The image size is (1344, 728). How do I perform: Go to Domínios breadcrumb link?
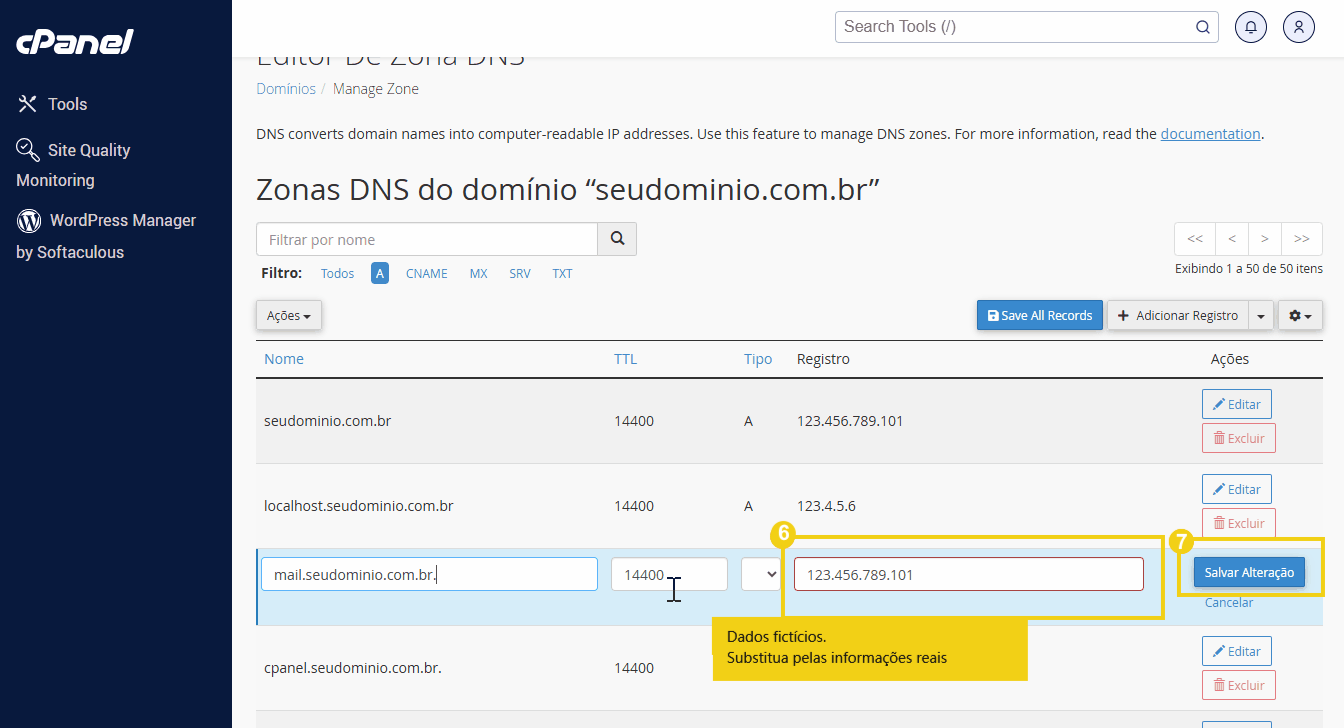tap(286, 89)
